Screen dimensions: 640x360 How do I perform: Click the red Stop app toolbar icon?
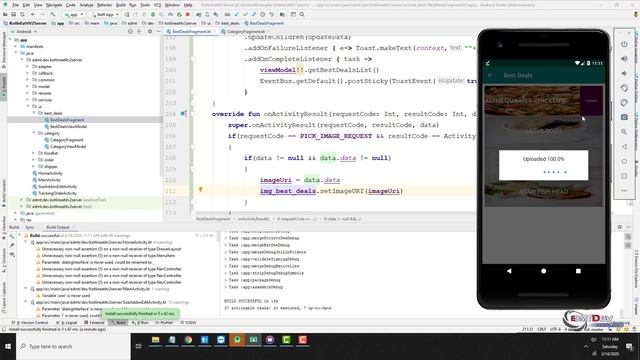[187, 15]
